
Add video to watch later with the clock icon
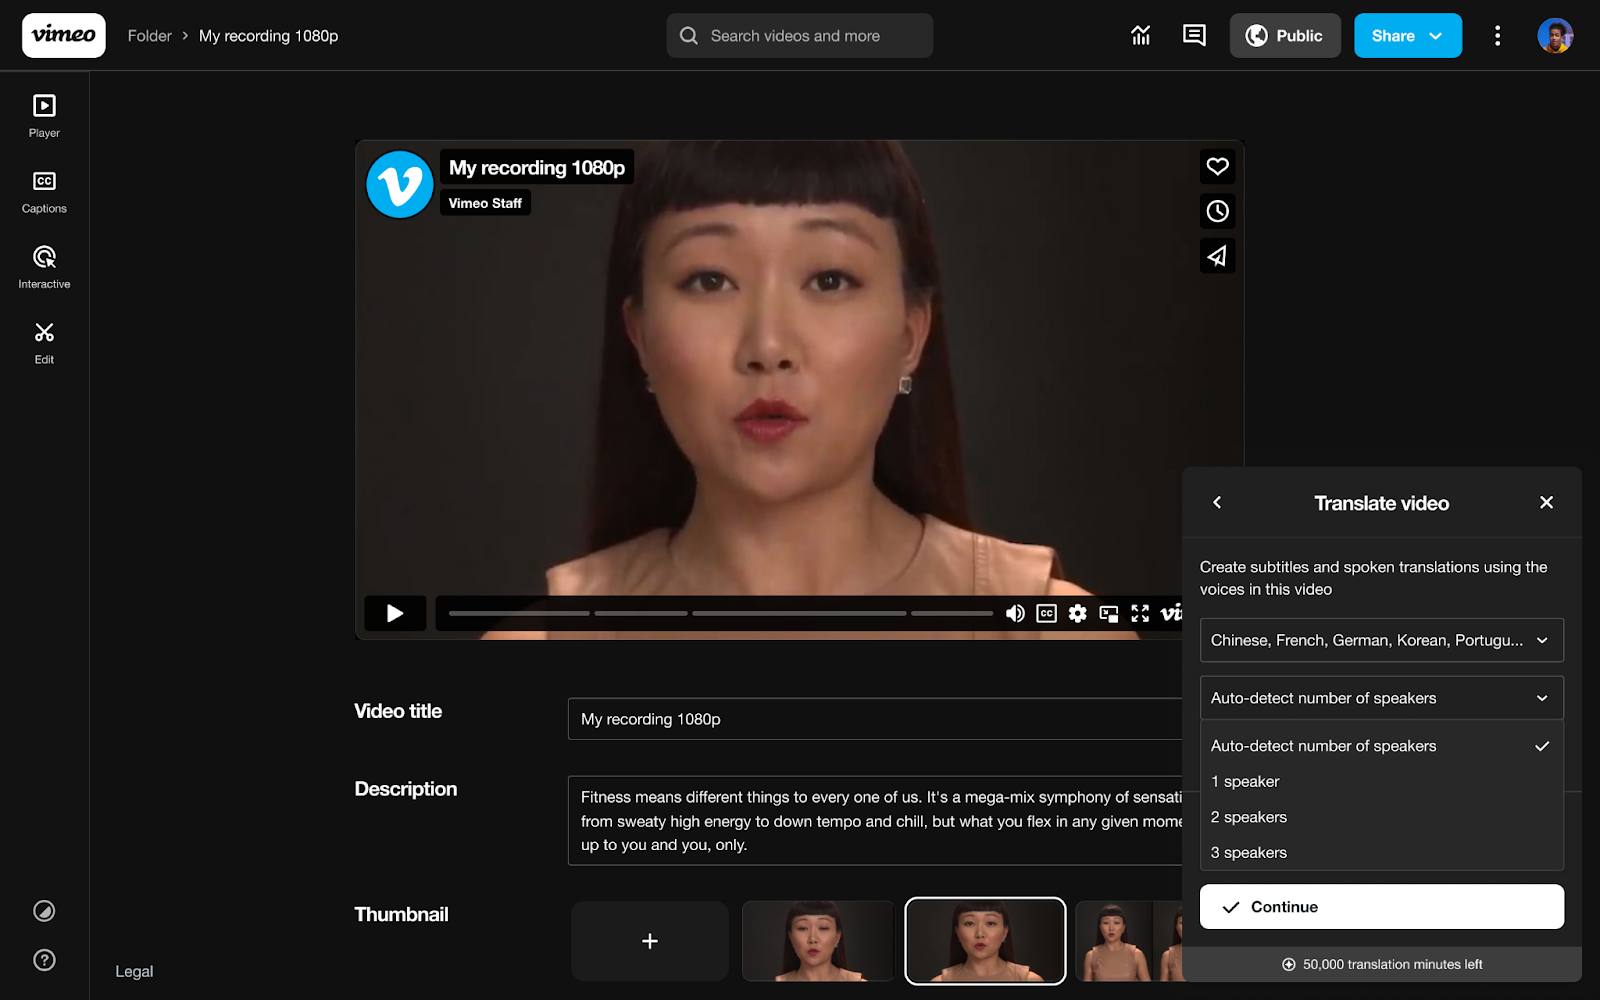1217,211
